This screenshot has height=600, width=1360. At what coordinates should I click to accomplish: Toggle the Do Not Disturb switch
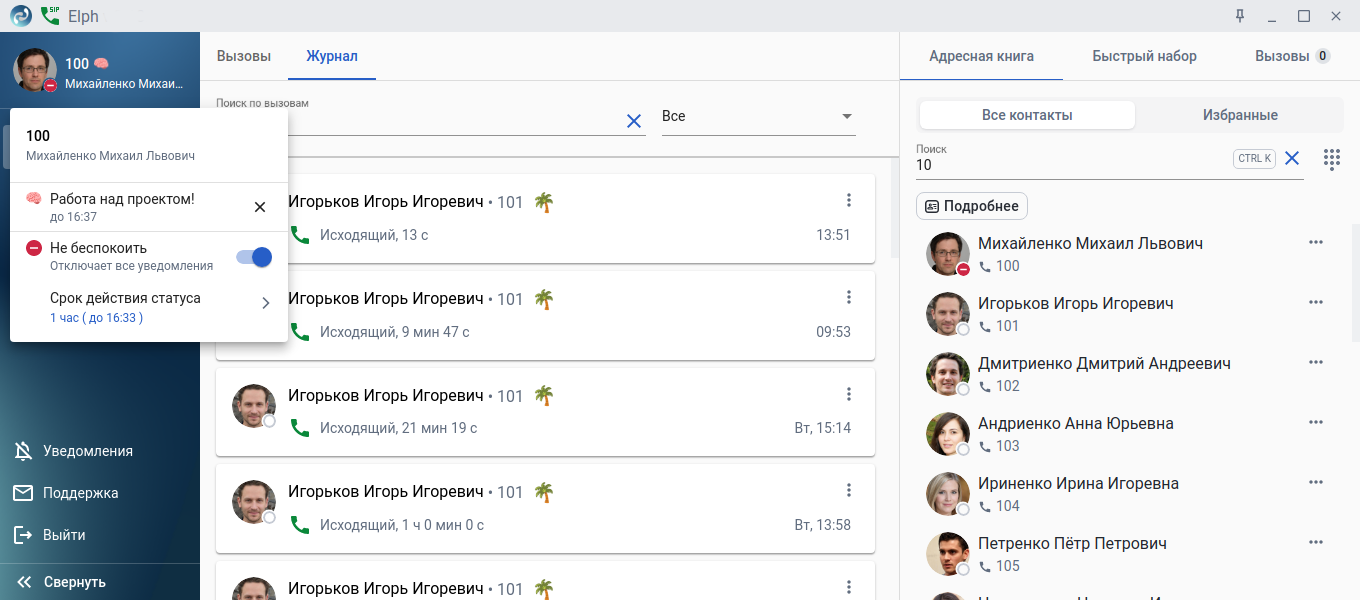point(254,257)
